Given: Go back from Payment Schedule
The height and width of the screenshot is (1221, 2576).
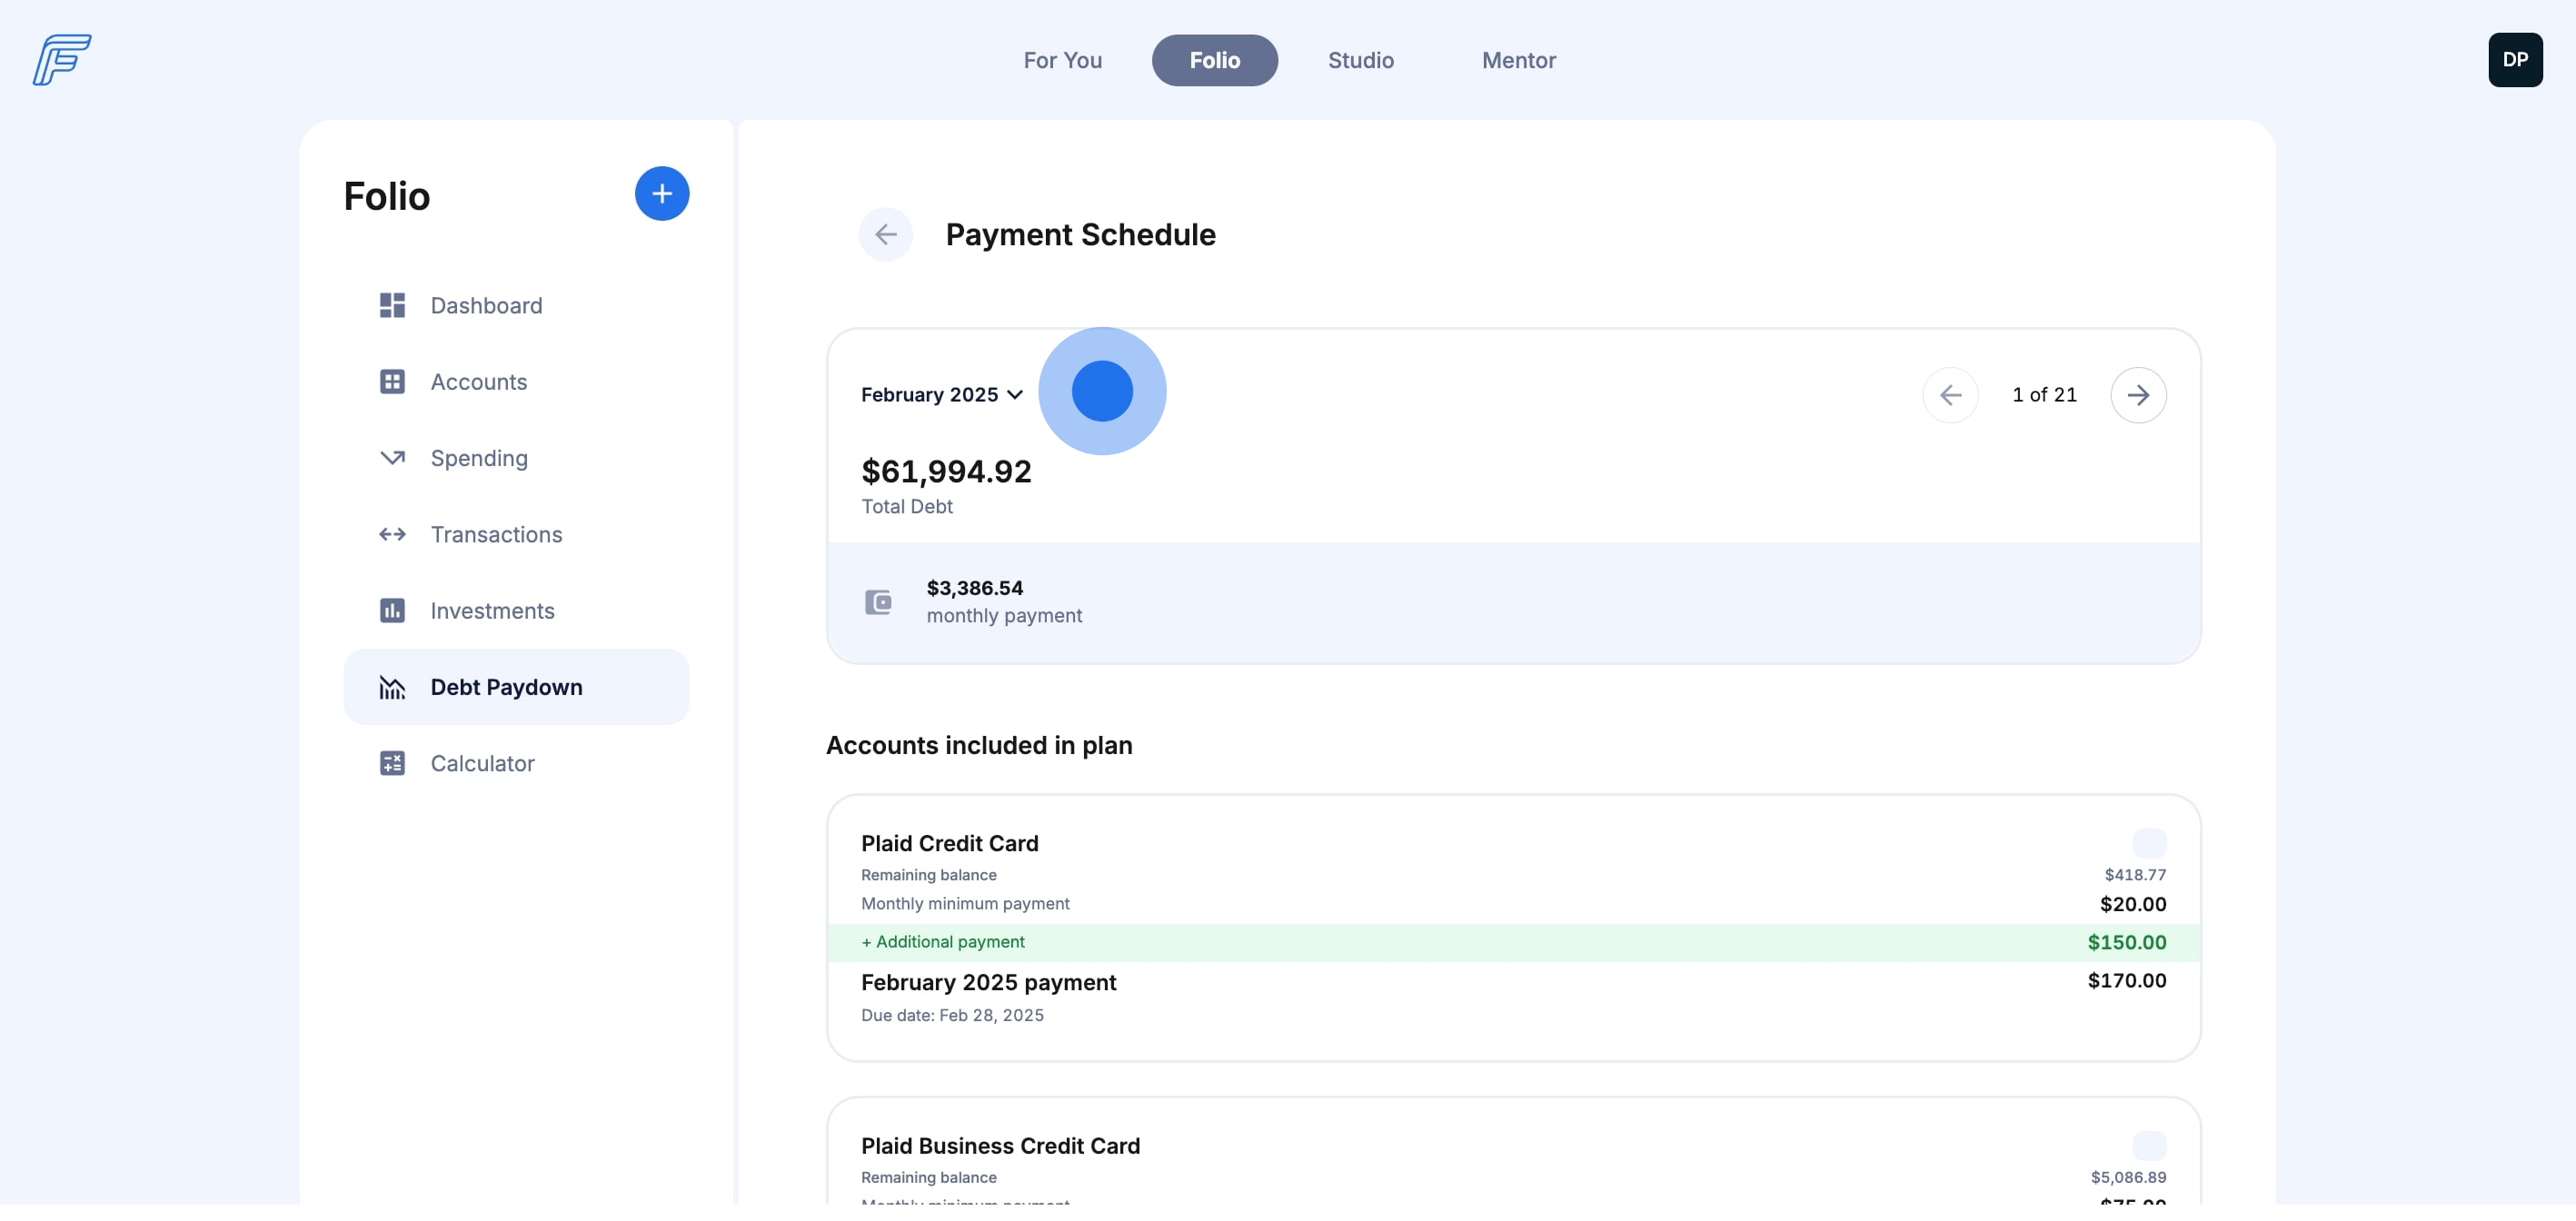Looking at the screenshot, I should tap(885, 235).
